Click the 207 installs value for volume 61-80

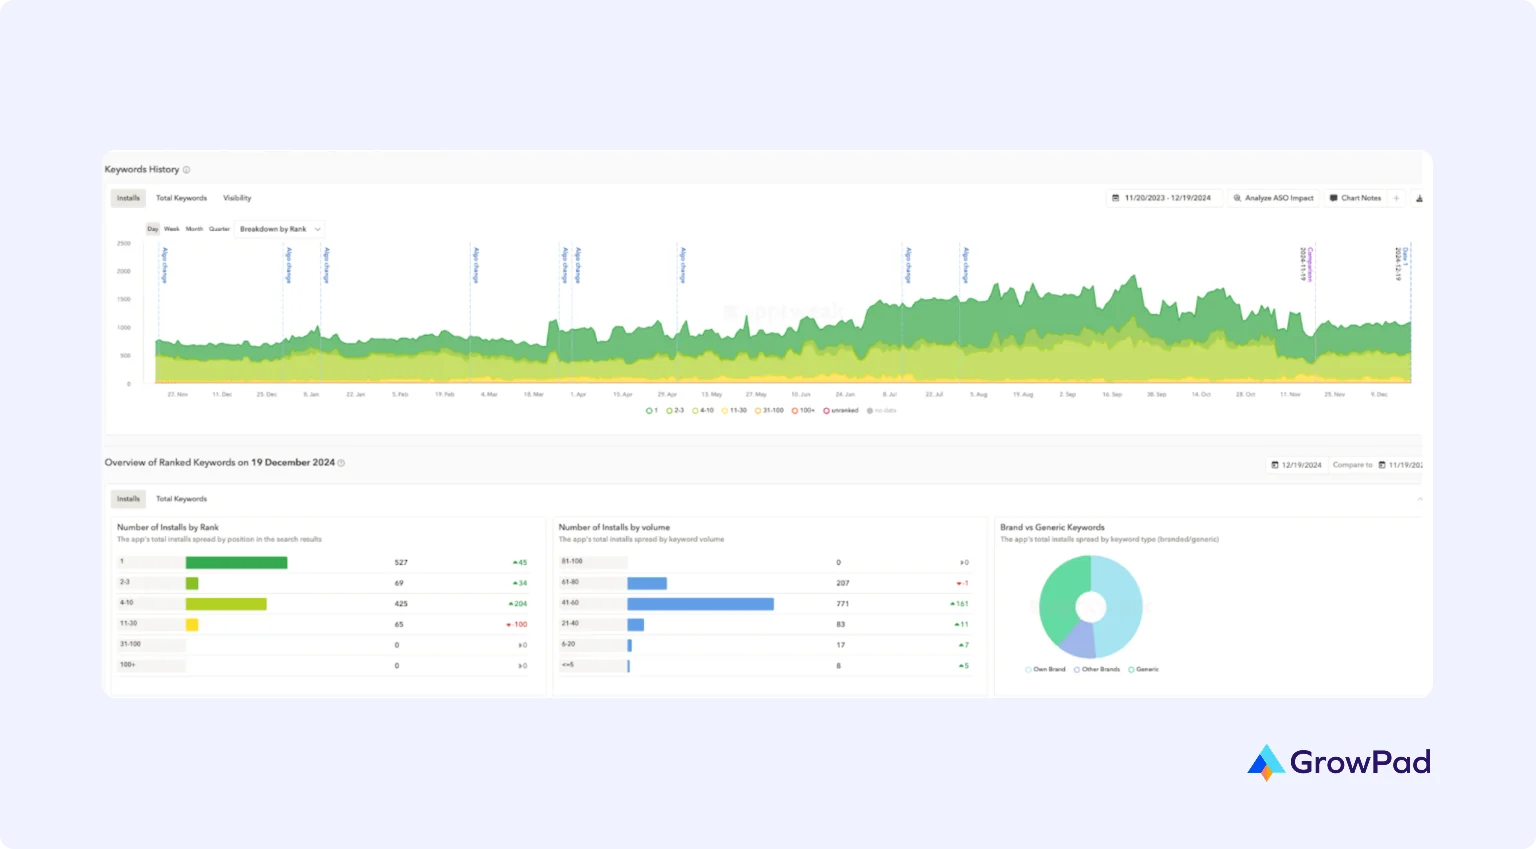[x=843, y=583]
